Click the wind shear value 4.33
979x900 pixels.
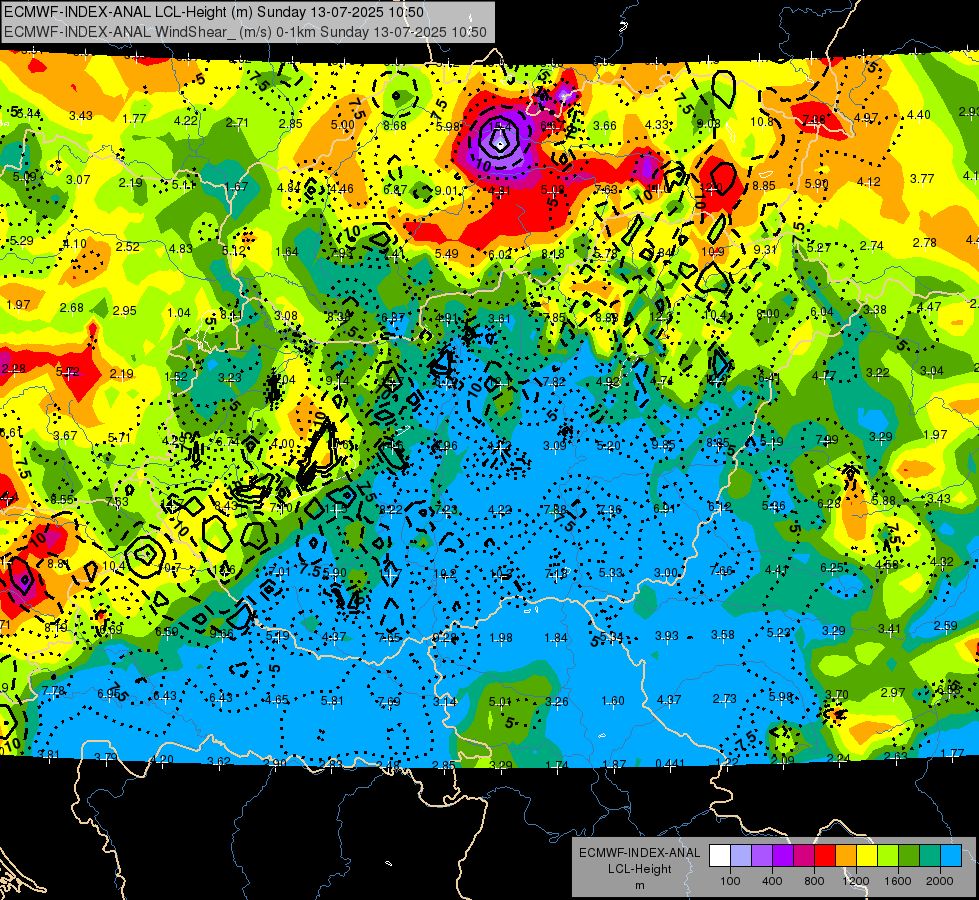[x=657, y=124]
